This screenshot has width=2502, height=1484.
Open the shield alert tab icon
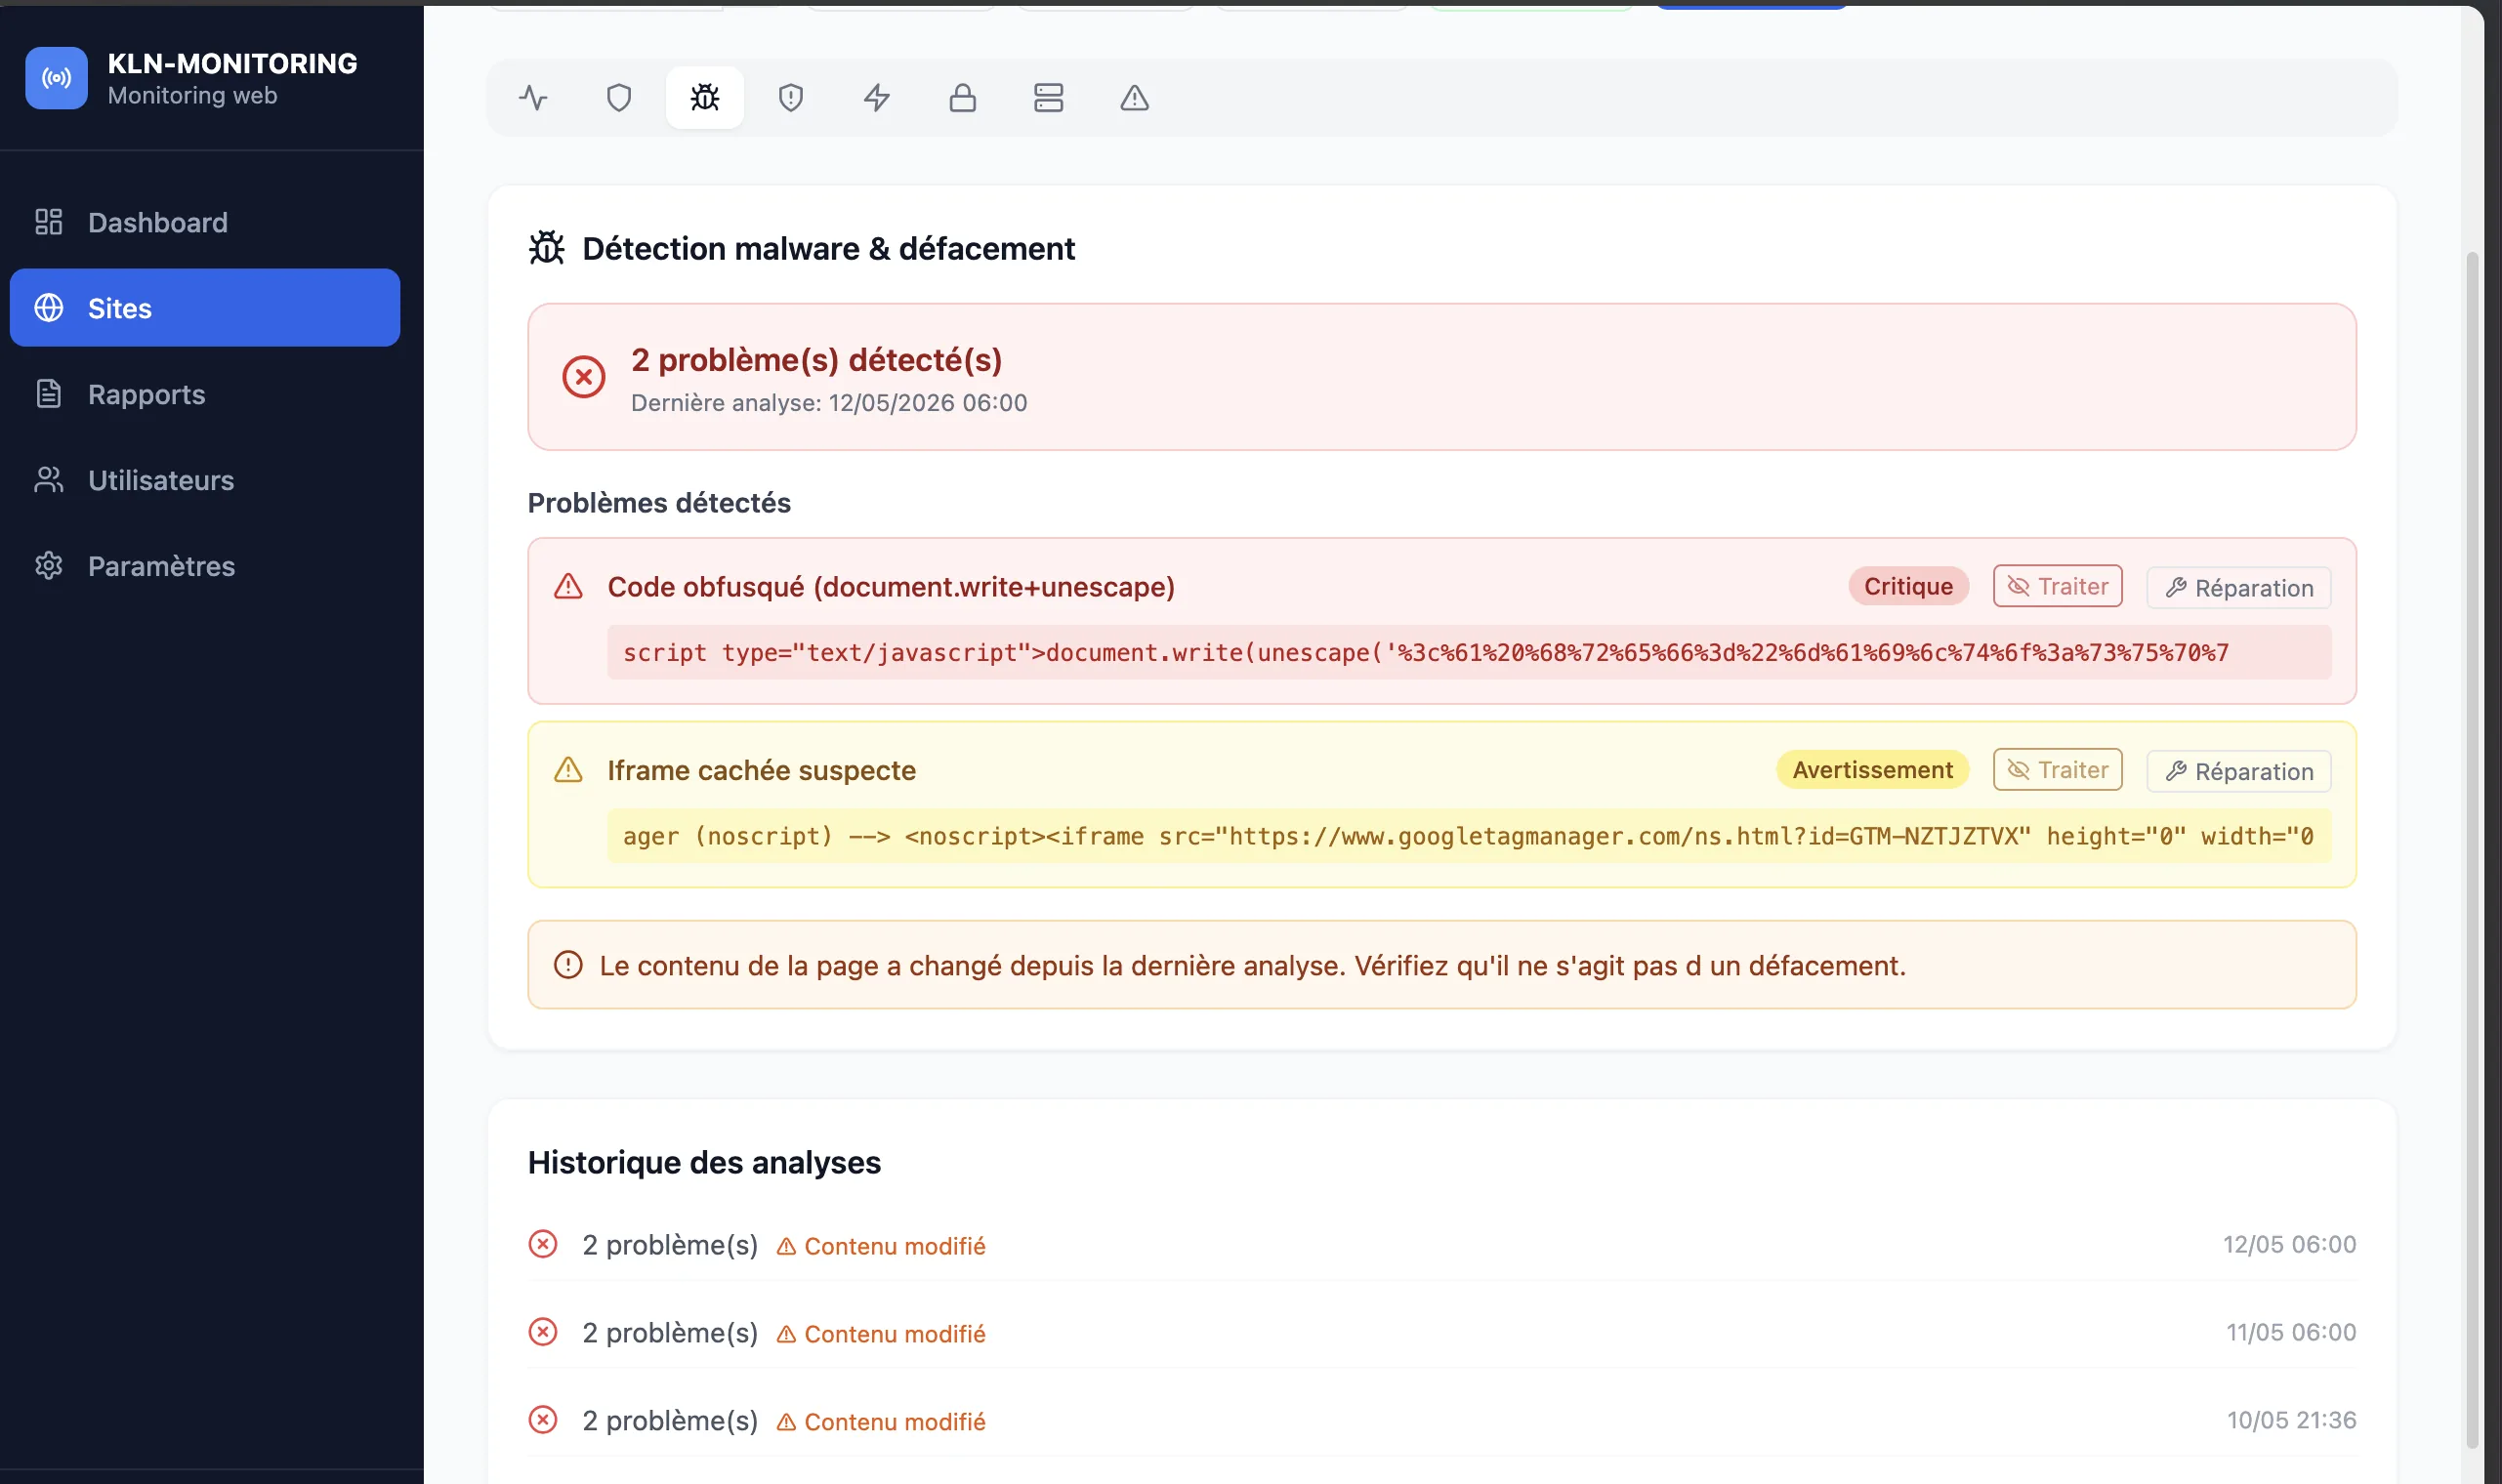(x=791, y=98)
